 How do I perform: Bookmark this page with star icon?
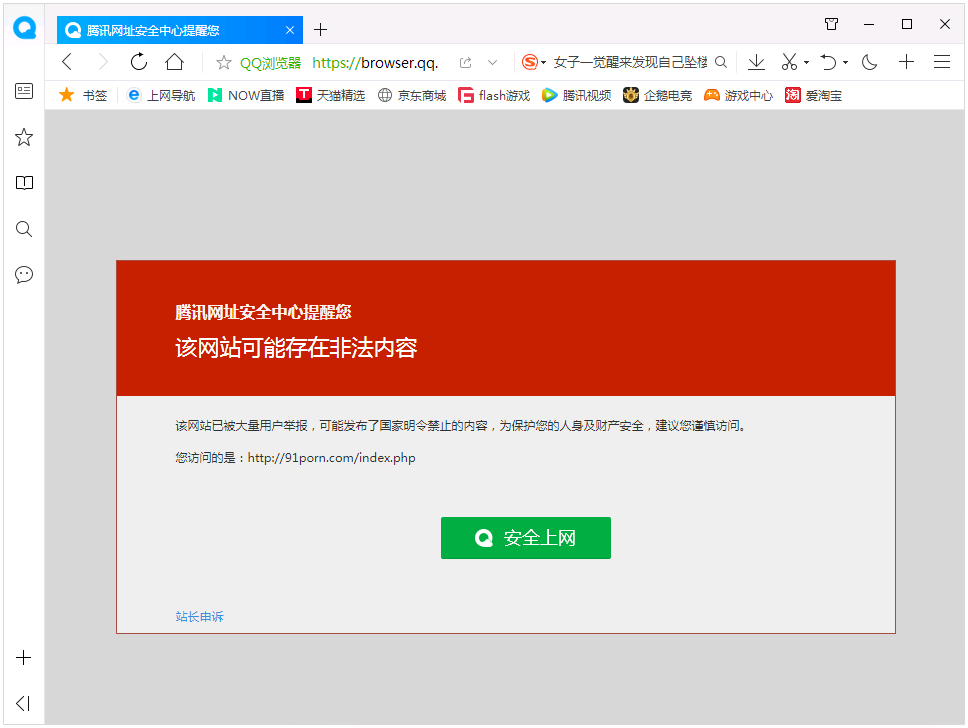click(x=223, y=62)
